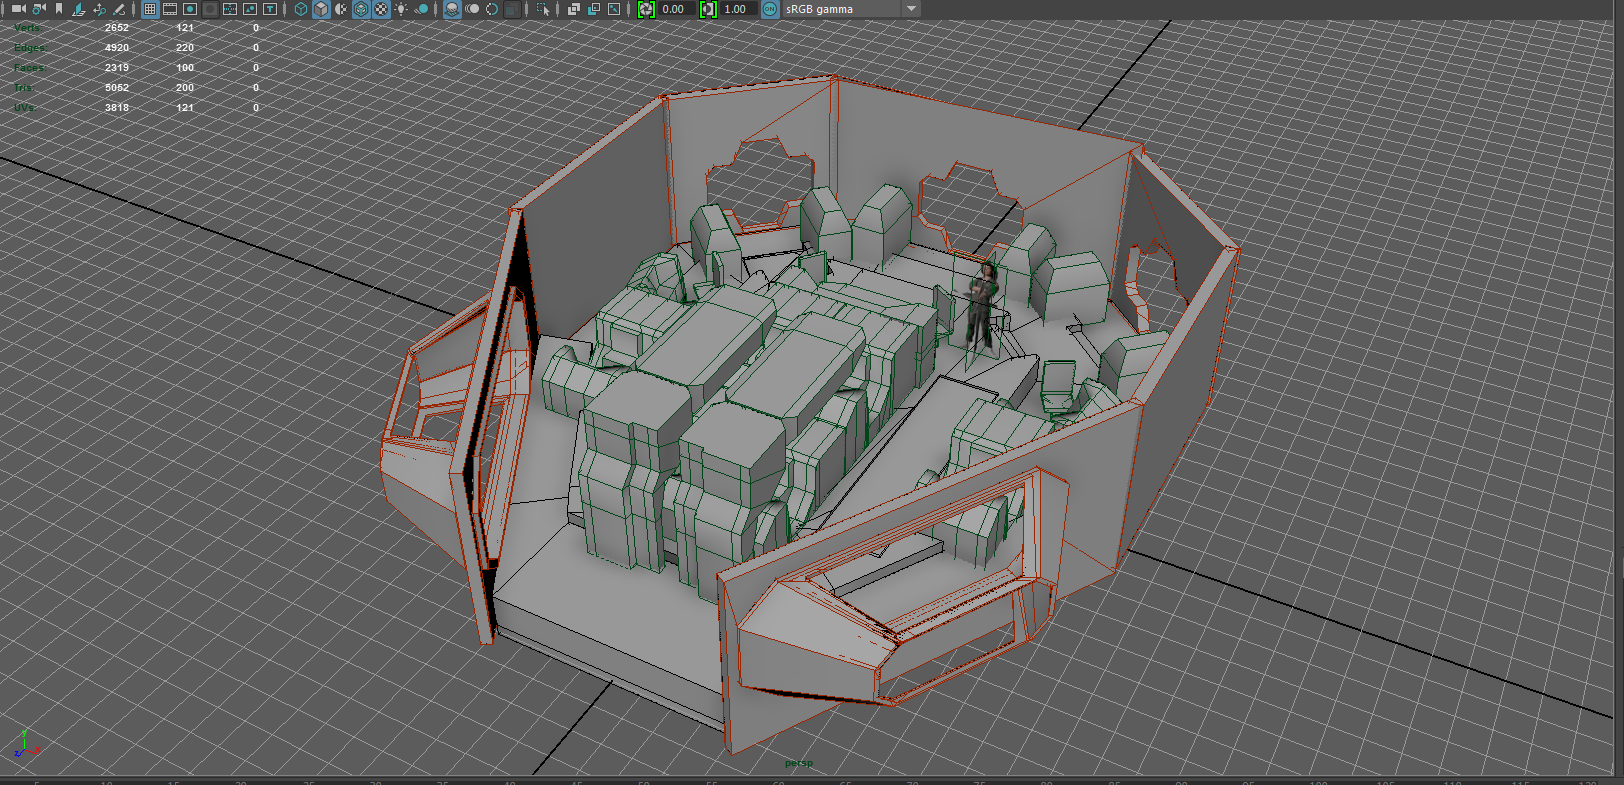Toggle the Safe Action overlay
The image size is (1624, 785).
click(x=250, y=9)
